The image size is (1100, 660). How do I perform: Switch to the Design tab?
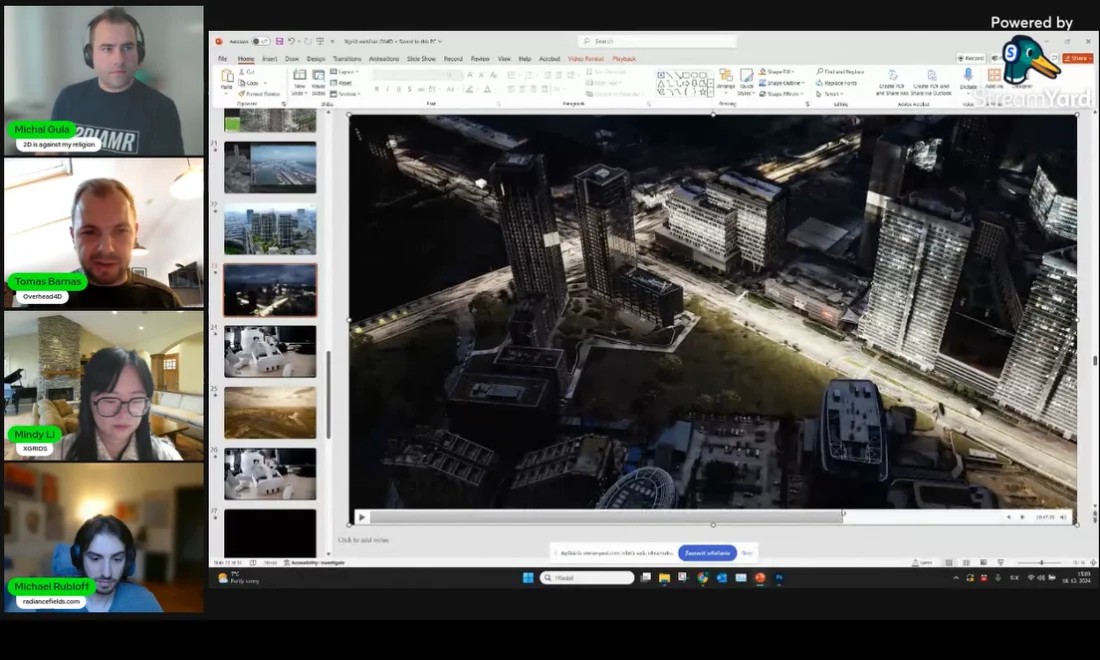[316, 59]
